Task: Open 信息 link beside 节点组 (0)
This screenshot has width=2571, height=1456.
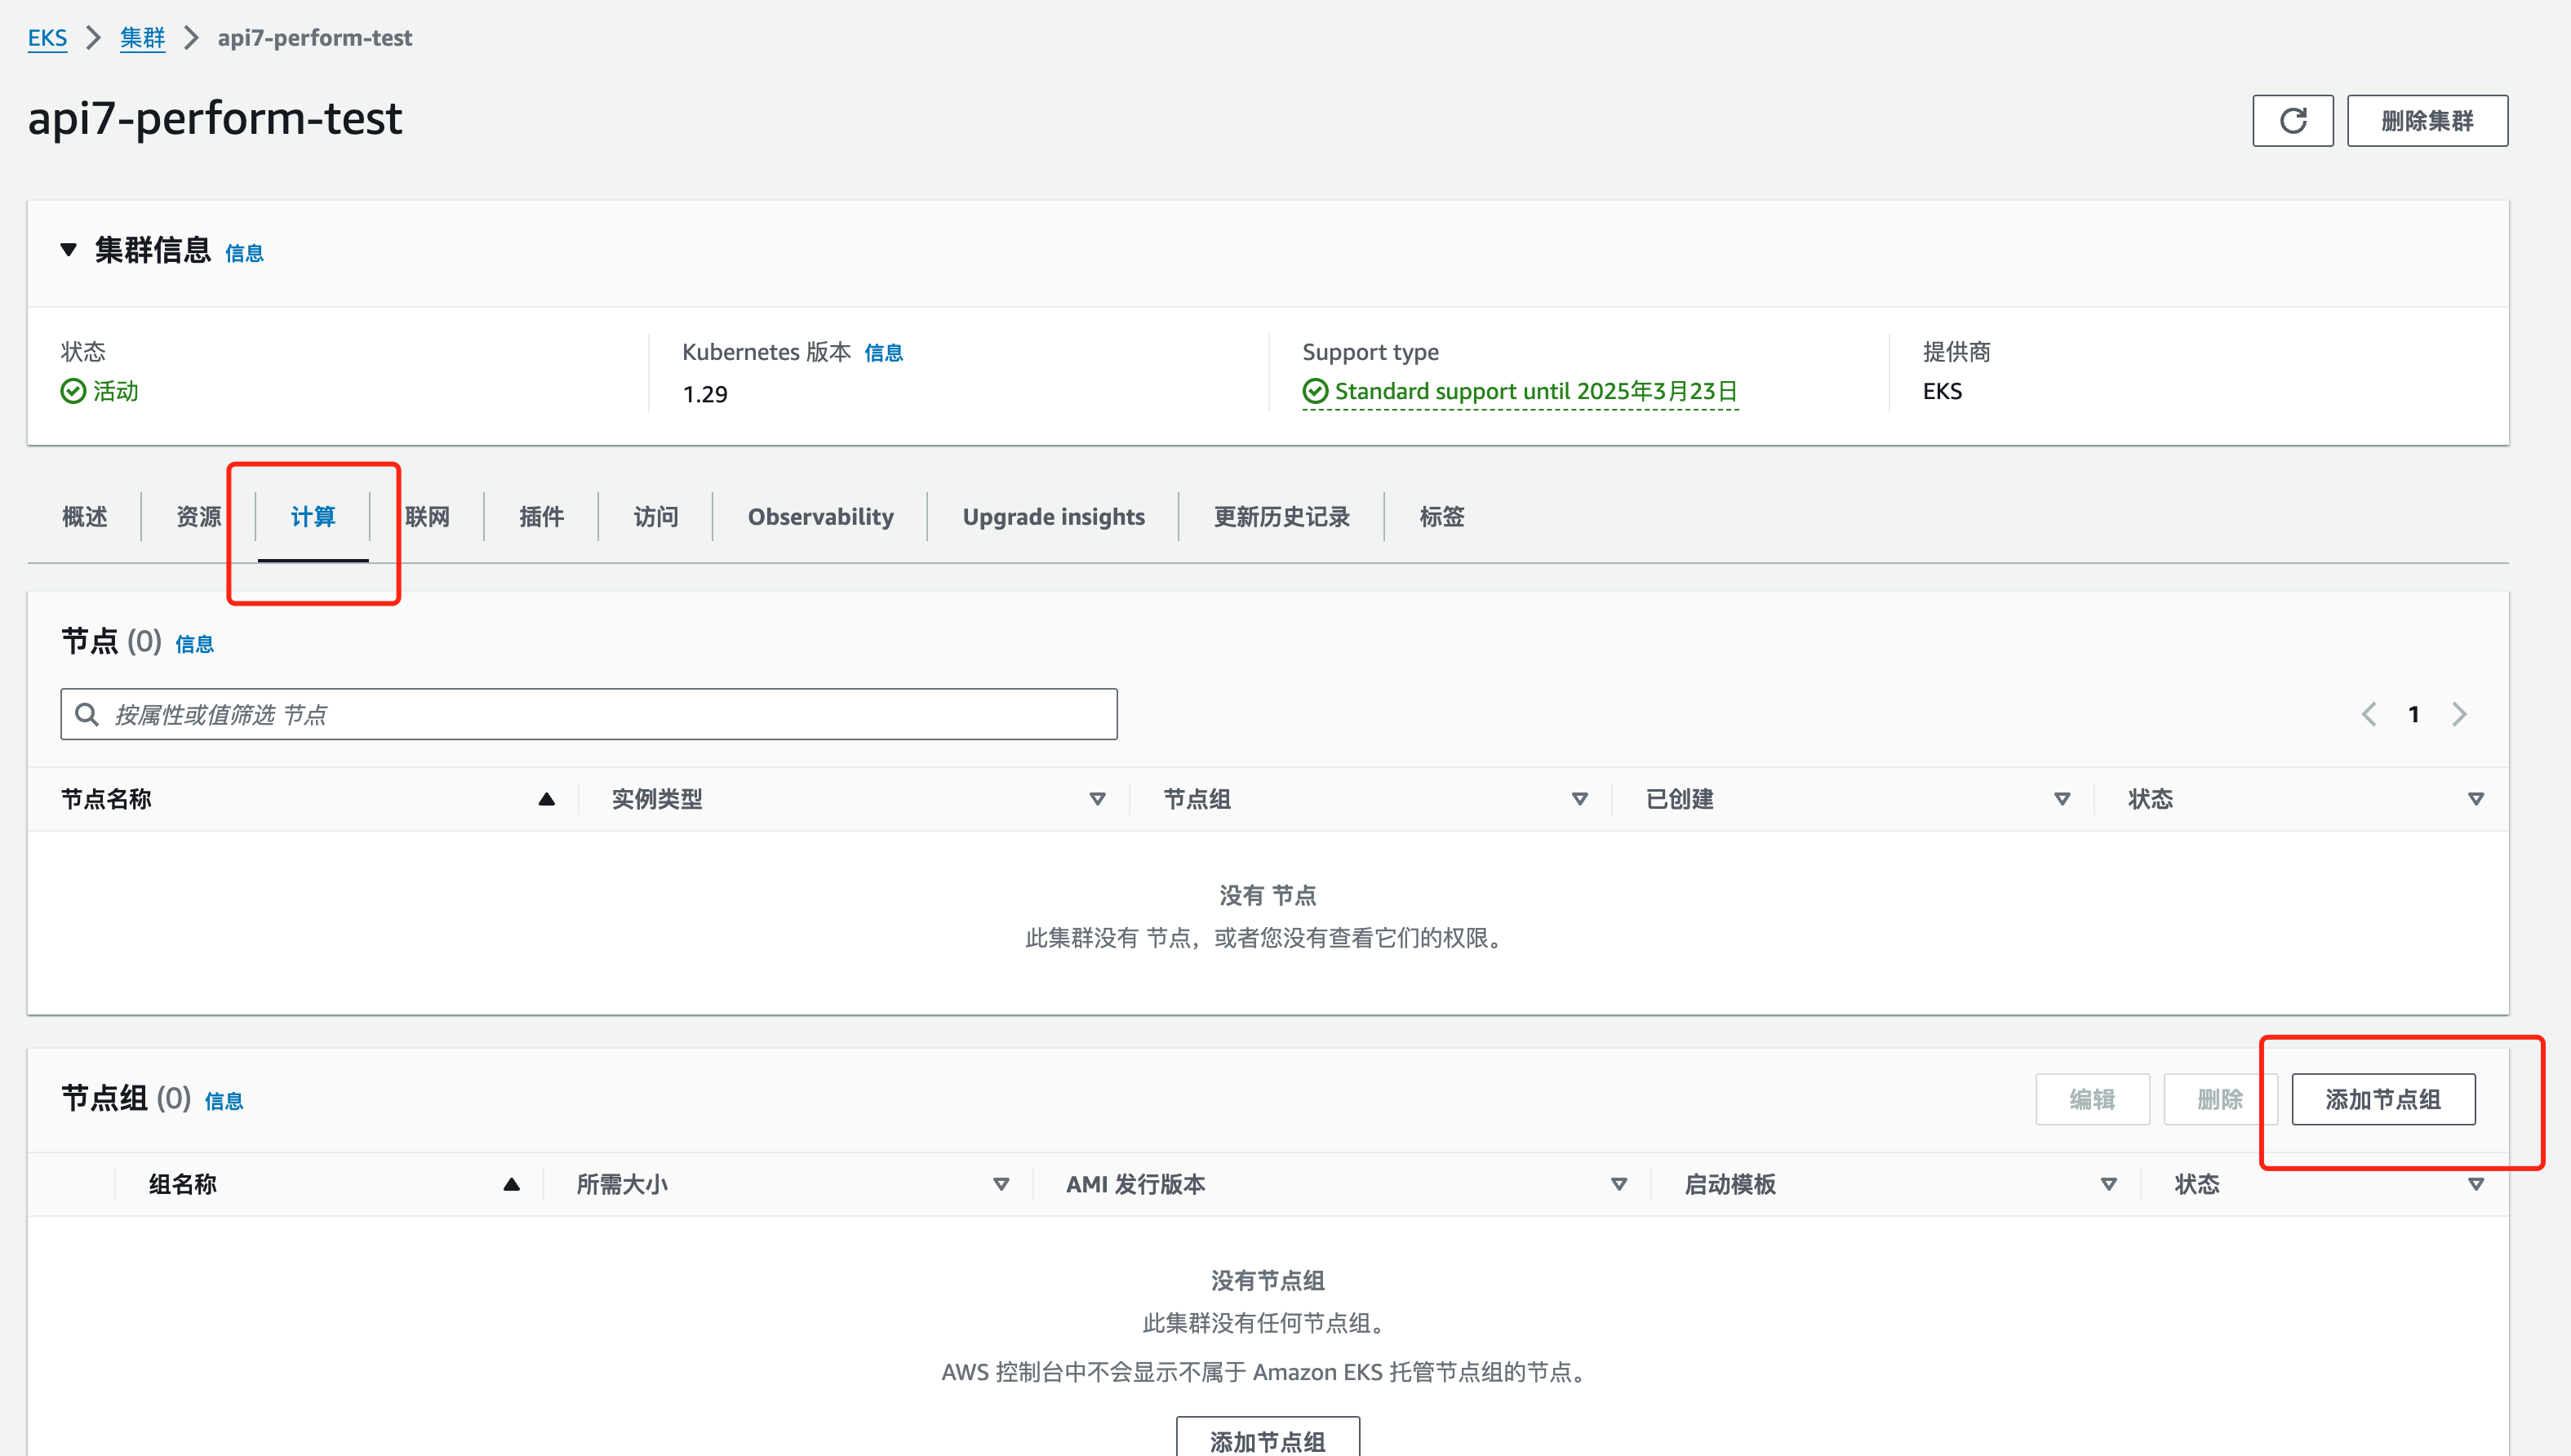Action: coord(224,1101)
